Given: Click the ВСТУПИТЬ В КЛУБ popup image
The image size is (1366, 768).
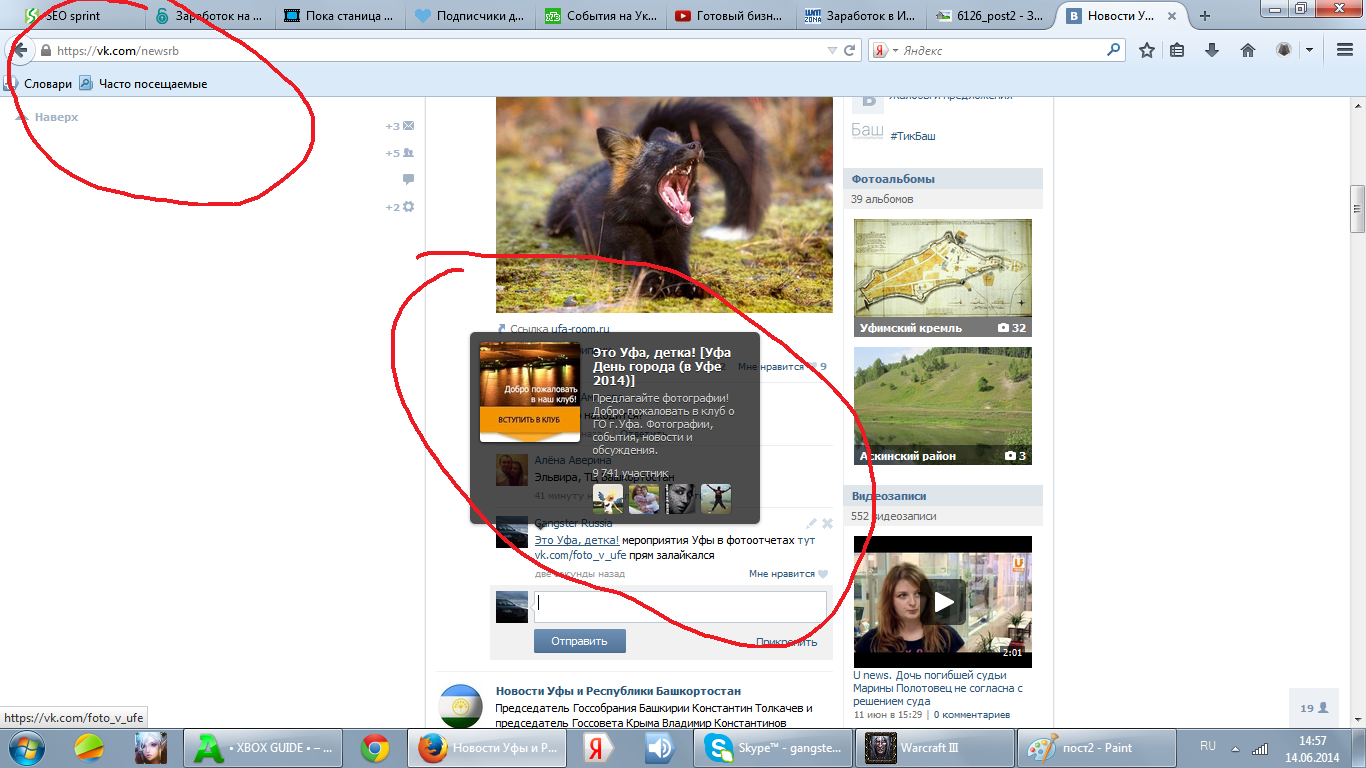Looking at the screenshot, I should [x=530, y=392].
